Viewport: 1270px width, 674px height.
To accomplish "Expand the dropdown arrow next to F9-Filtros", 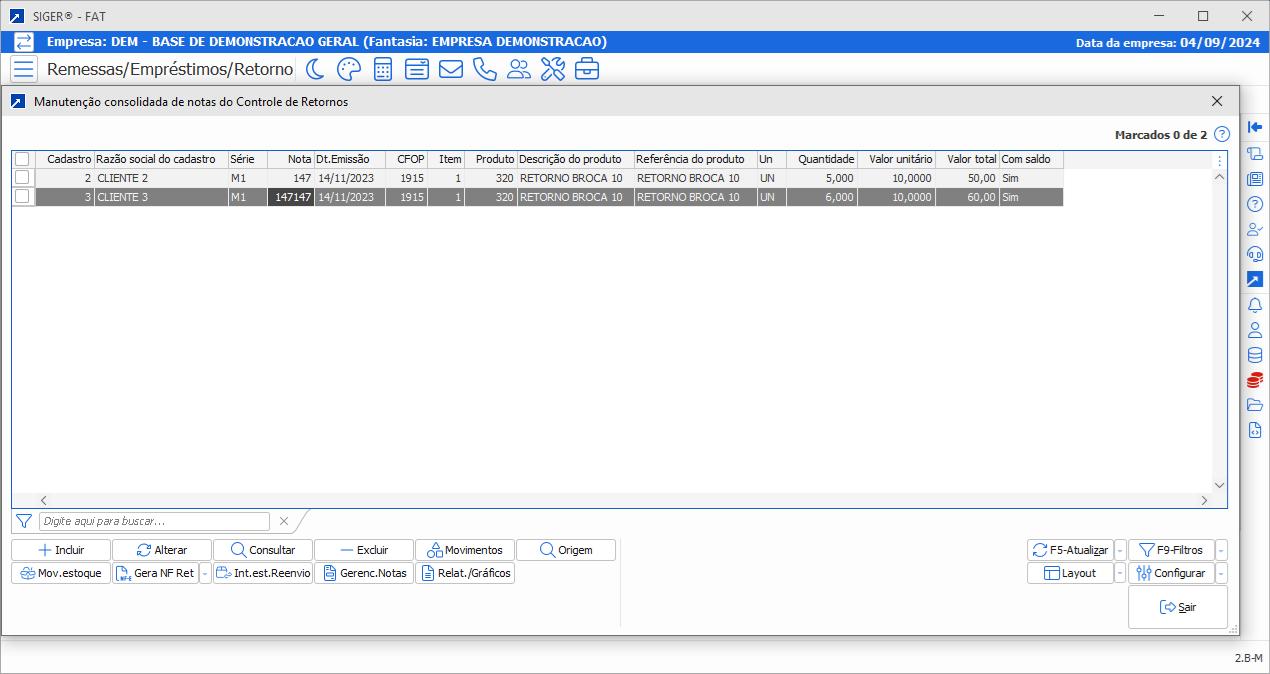I will point(1221,550).
